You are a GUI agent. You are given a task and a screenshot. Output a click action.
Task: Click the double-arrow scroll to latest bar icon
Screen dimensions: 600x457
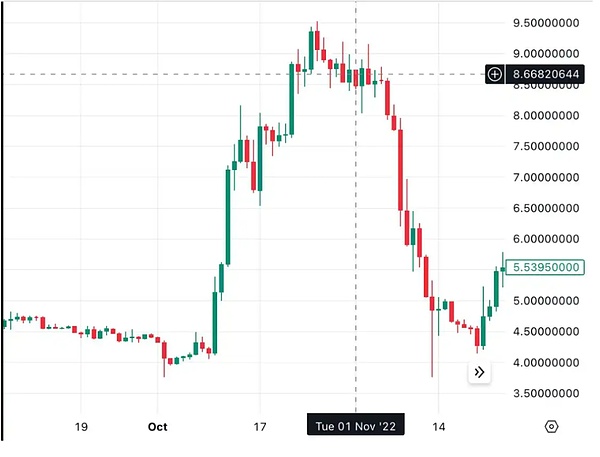pyautogui.click(x=479, y=372)
